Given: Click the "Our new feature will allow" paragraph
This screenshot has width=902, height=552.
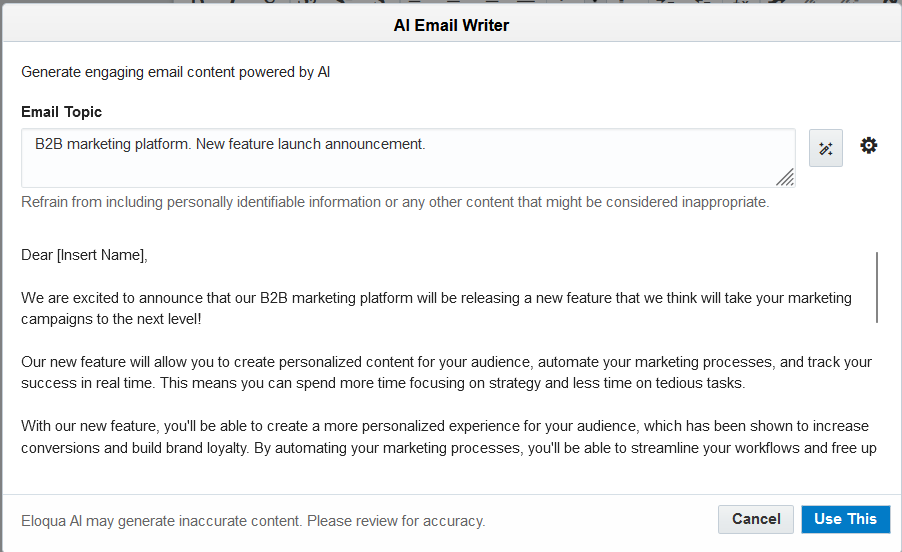Looking at the screenshot, I should pos(446,373).
